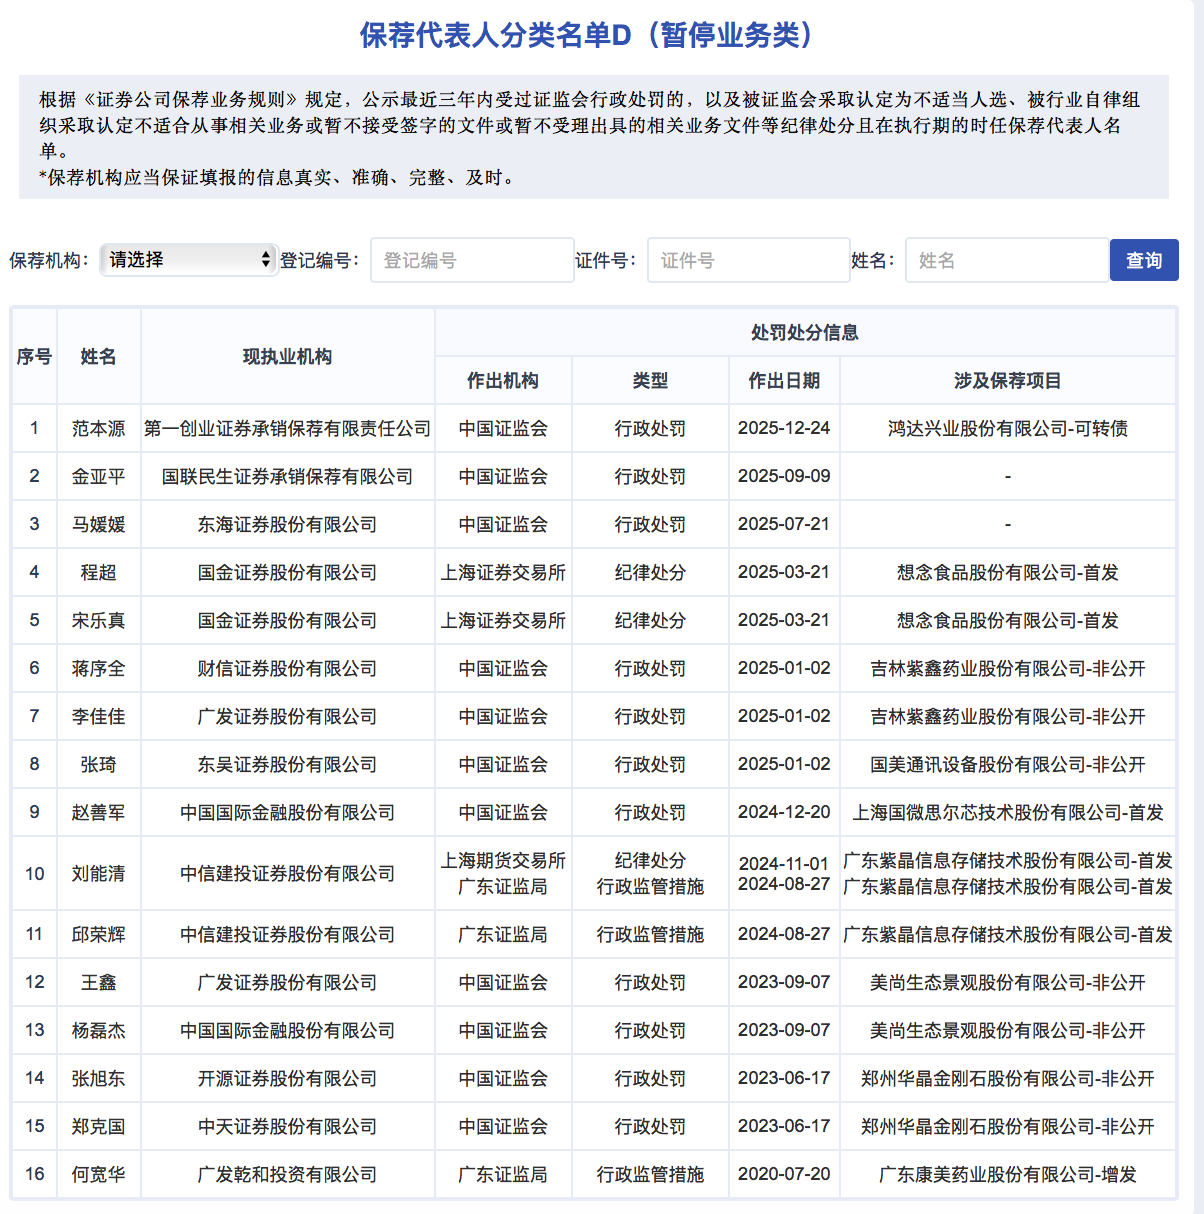Image resolution: width=1204 pixels, height=1214 pixels.
Task: Click the dropdown stepper arrows beside 请选择
Action: [x=264, y=259]
